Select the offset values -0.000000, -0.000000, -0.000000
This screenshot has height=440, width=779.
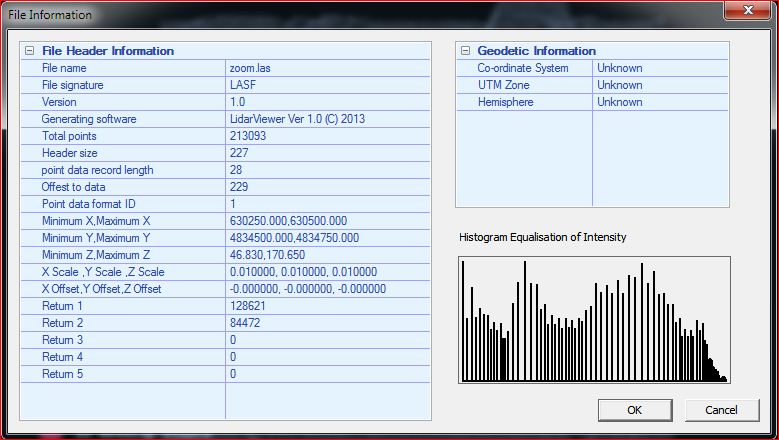pos(308,289)
